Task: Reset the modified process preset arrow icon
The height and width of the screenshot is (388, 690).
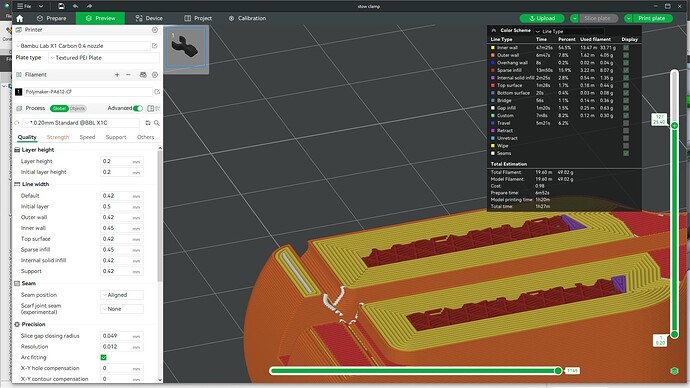Action: click(17, 123)
